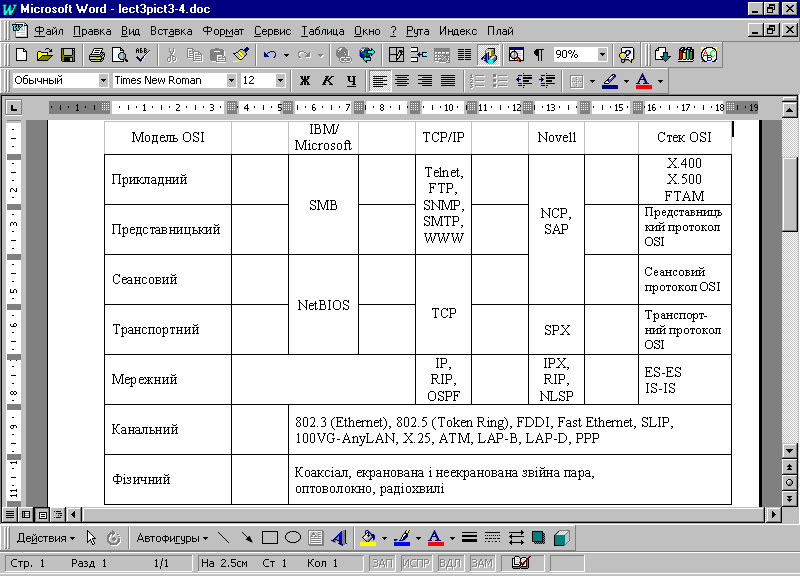Click the ЗАМ status bar indicator
Viewport: 800px width, 576px height.
point(482,563)
